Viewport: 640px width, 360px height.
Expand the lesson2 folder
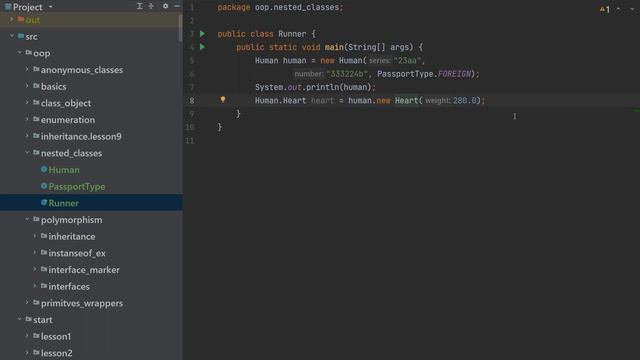(x=27, y=353)
